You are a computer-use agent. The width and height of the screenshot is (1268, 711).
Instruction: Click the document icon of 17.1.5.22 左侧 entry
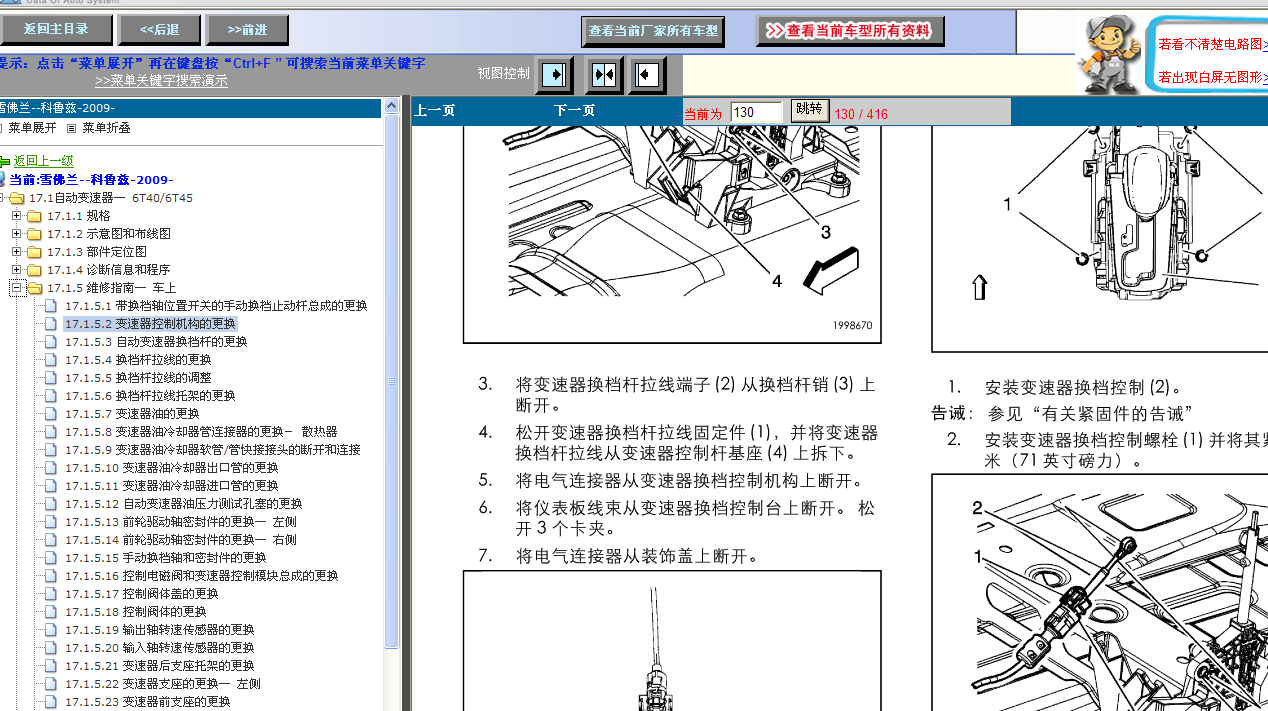(x=50, y=684)
